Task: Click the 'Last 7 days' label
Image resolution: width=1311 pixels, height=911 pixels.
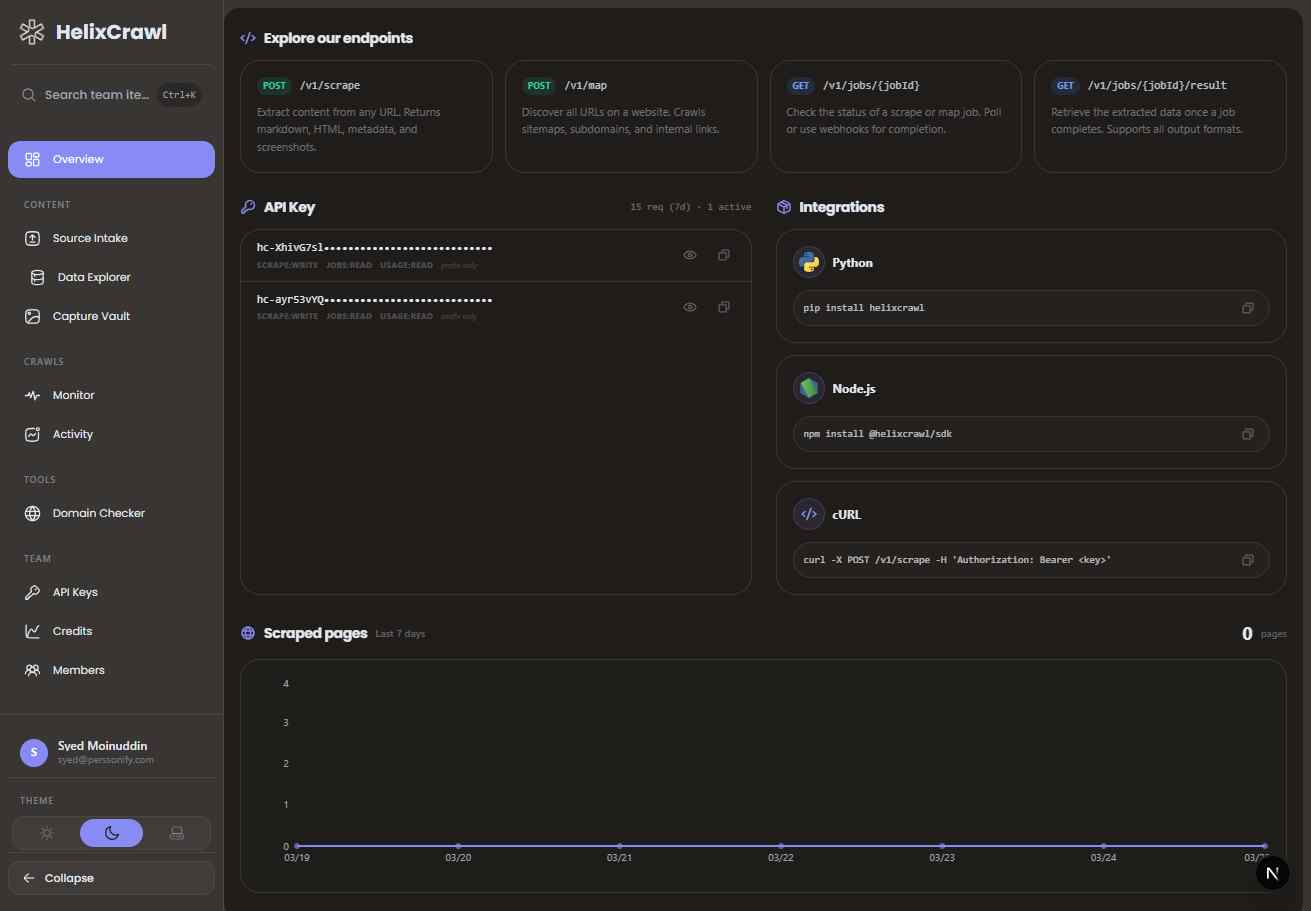Action: coord(400,634)
